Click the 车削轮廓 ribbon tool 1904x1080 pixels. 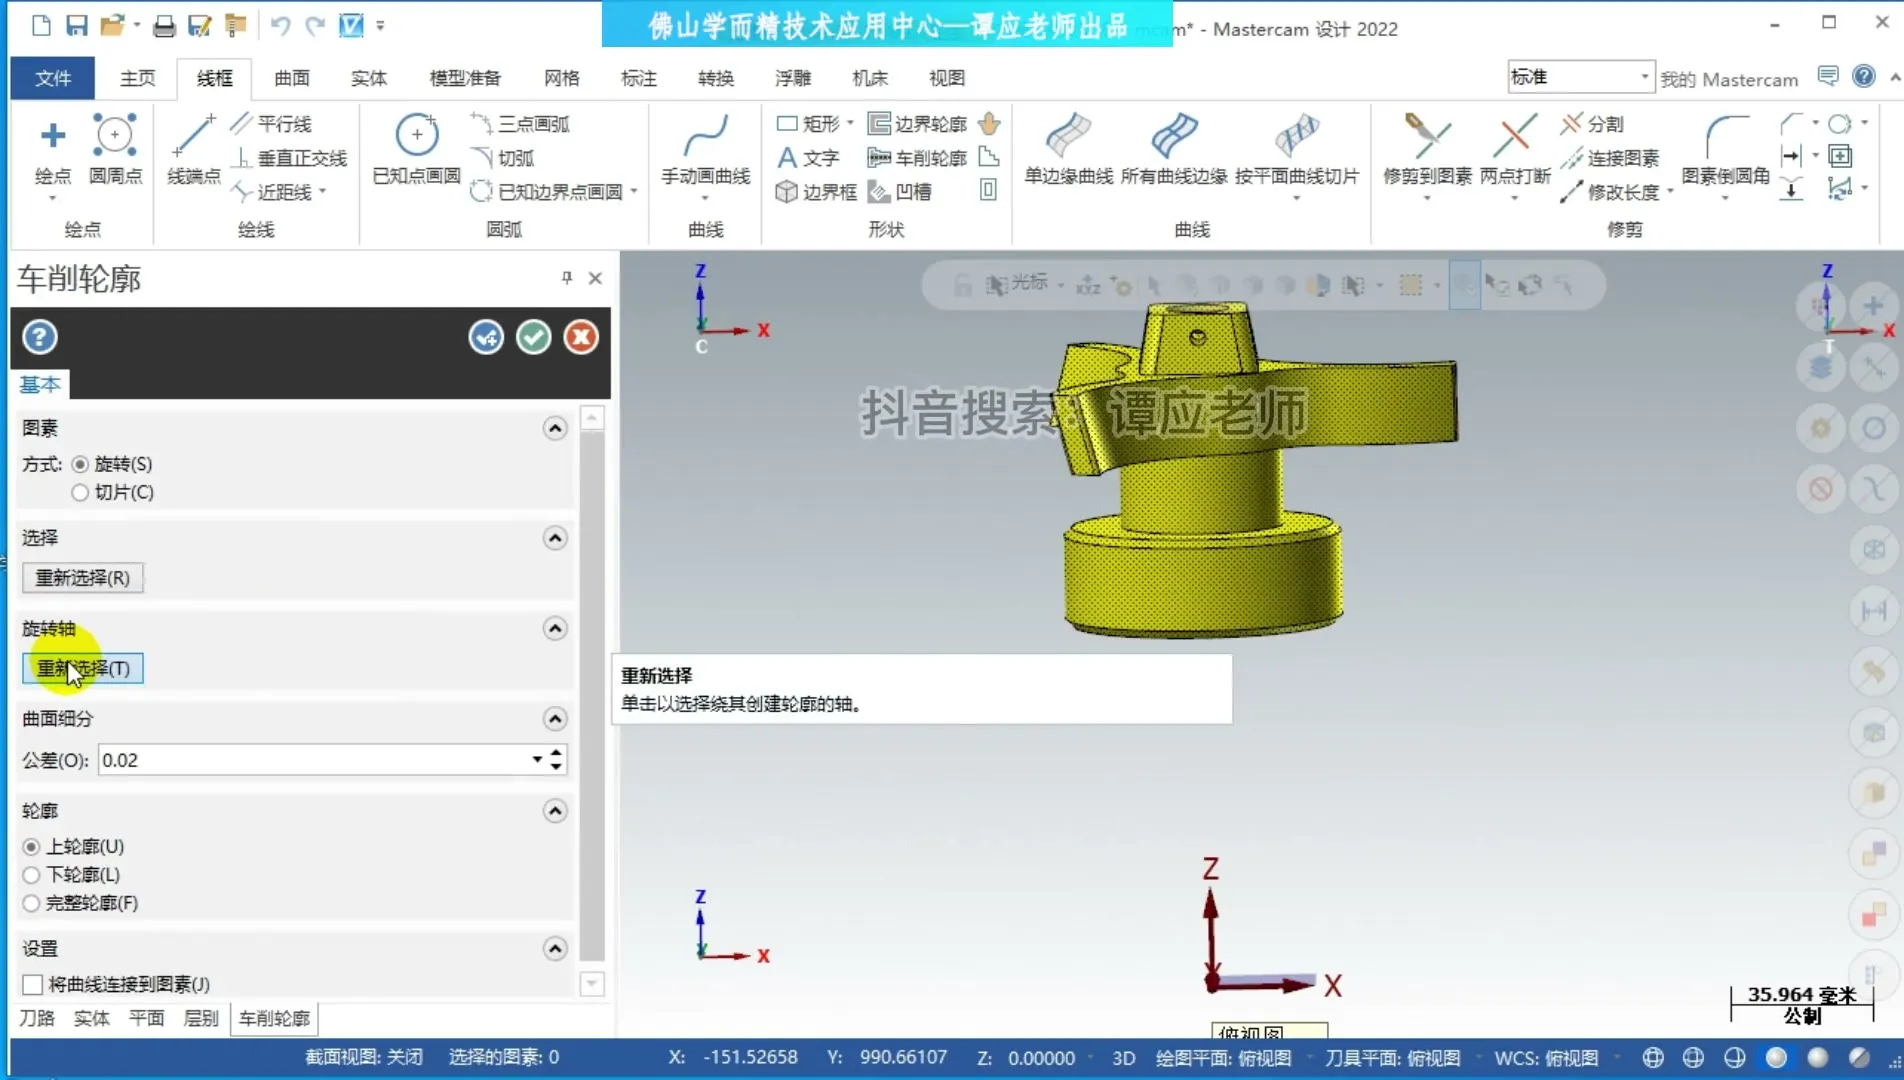tap(918, 158)
